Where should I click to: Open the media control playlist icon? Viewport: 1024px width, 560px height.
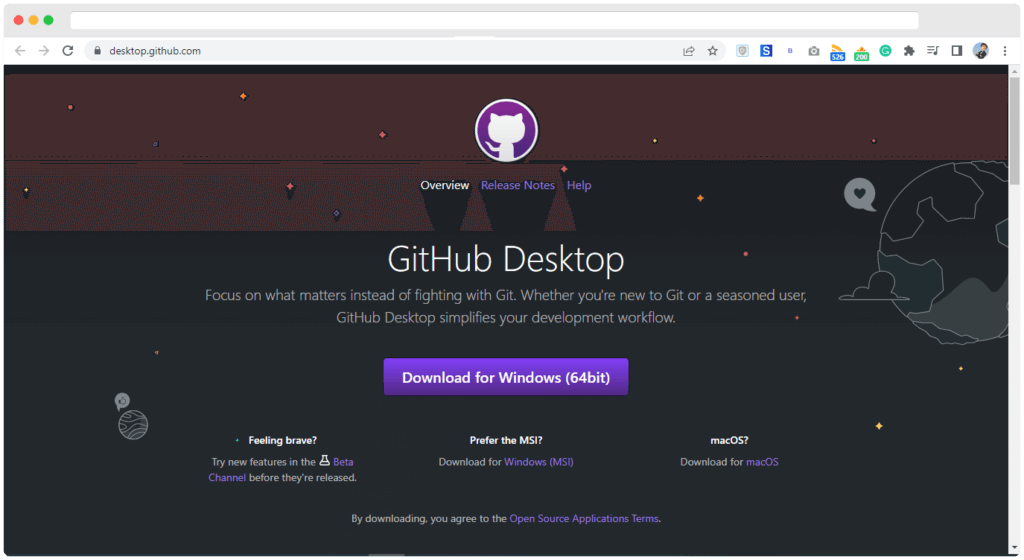933,51
